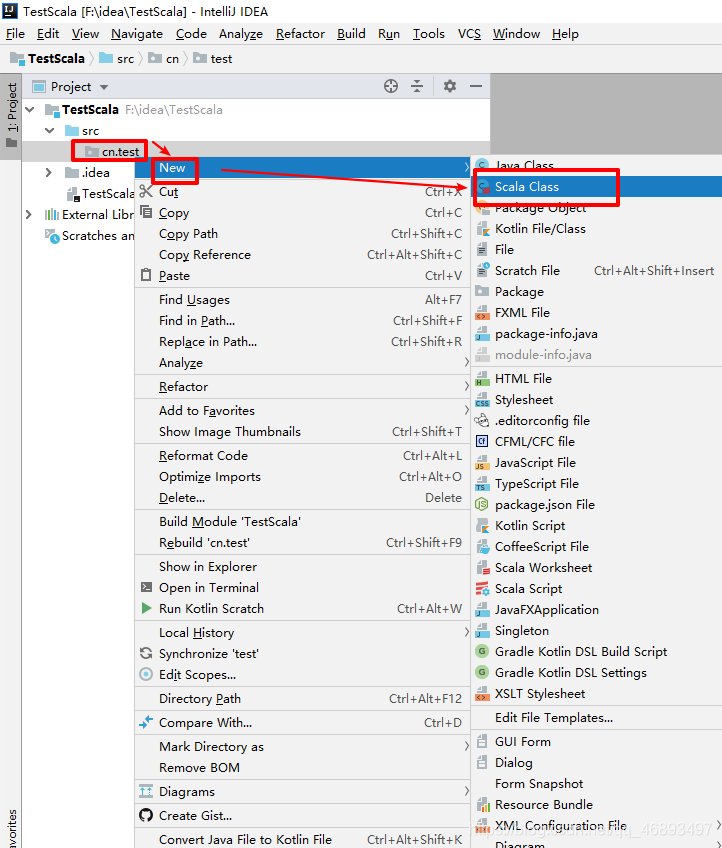Click the Diagrams icon in context menu
Screen dimensions: 722x848
[x=146, y=791]
